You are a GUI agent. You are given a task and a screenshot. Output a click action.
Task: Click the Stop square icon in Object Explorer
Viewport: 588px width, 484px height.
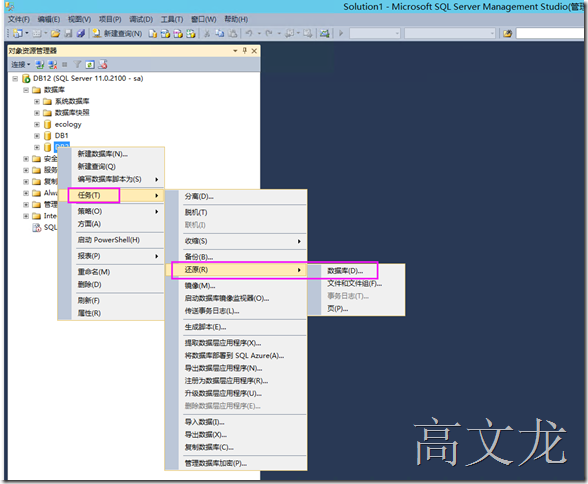64,64
